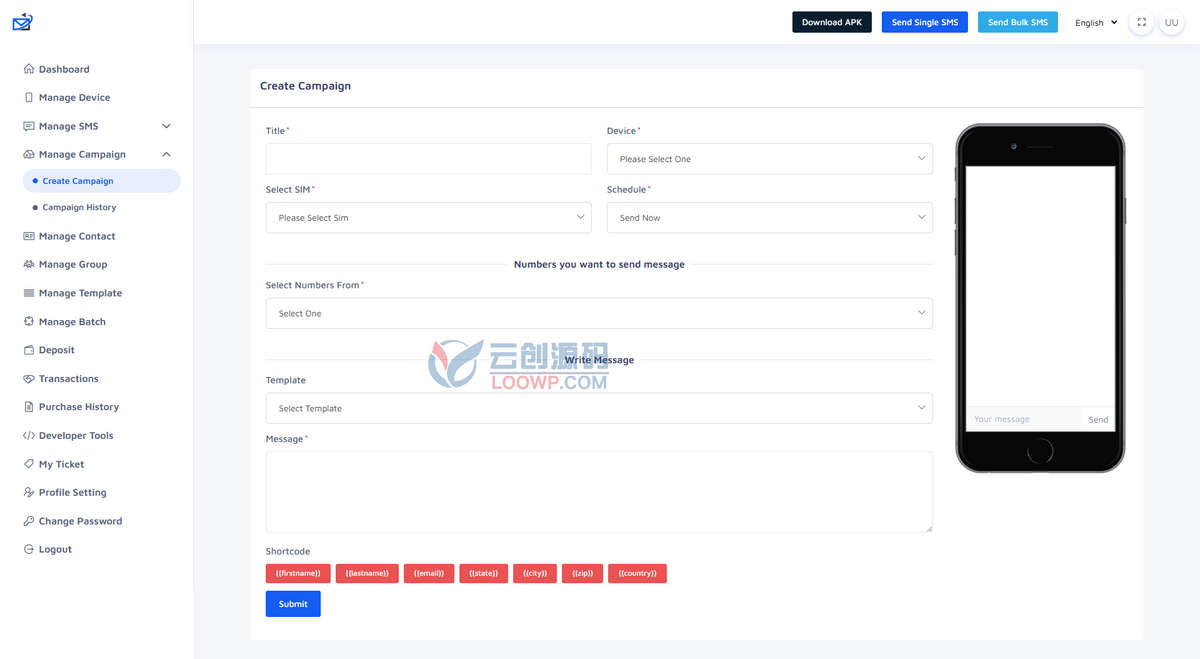Insert the {{firstname}} shortcode
The width and height of the screenshot is (1200, 659).
click(298, 573)
